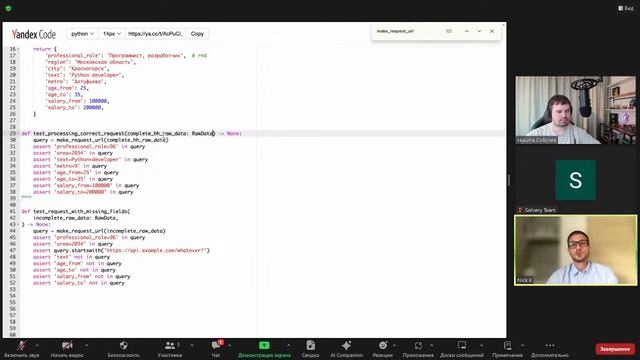Viewport: 640px width, 360px height.
Task: Click green encryption shield icon
Action: 8,8
